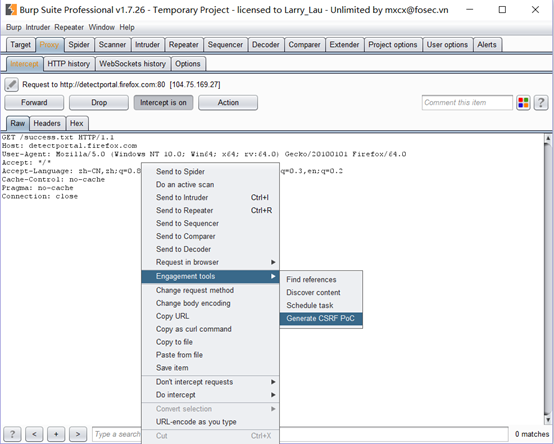Select Find references in submenu

321,279
